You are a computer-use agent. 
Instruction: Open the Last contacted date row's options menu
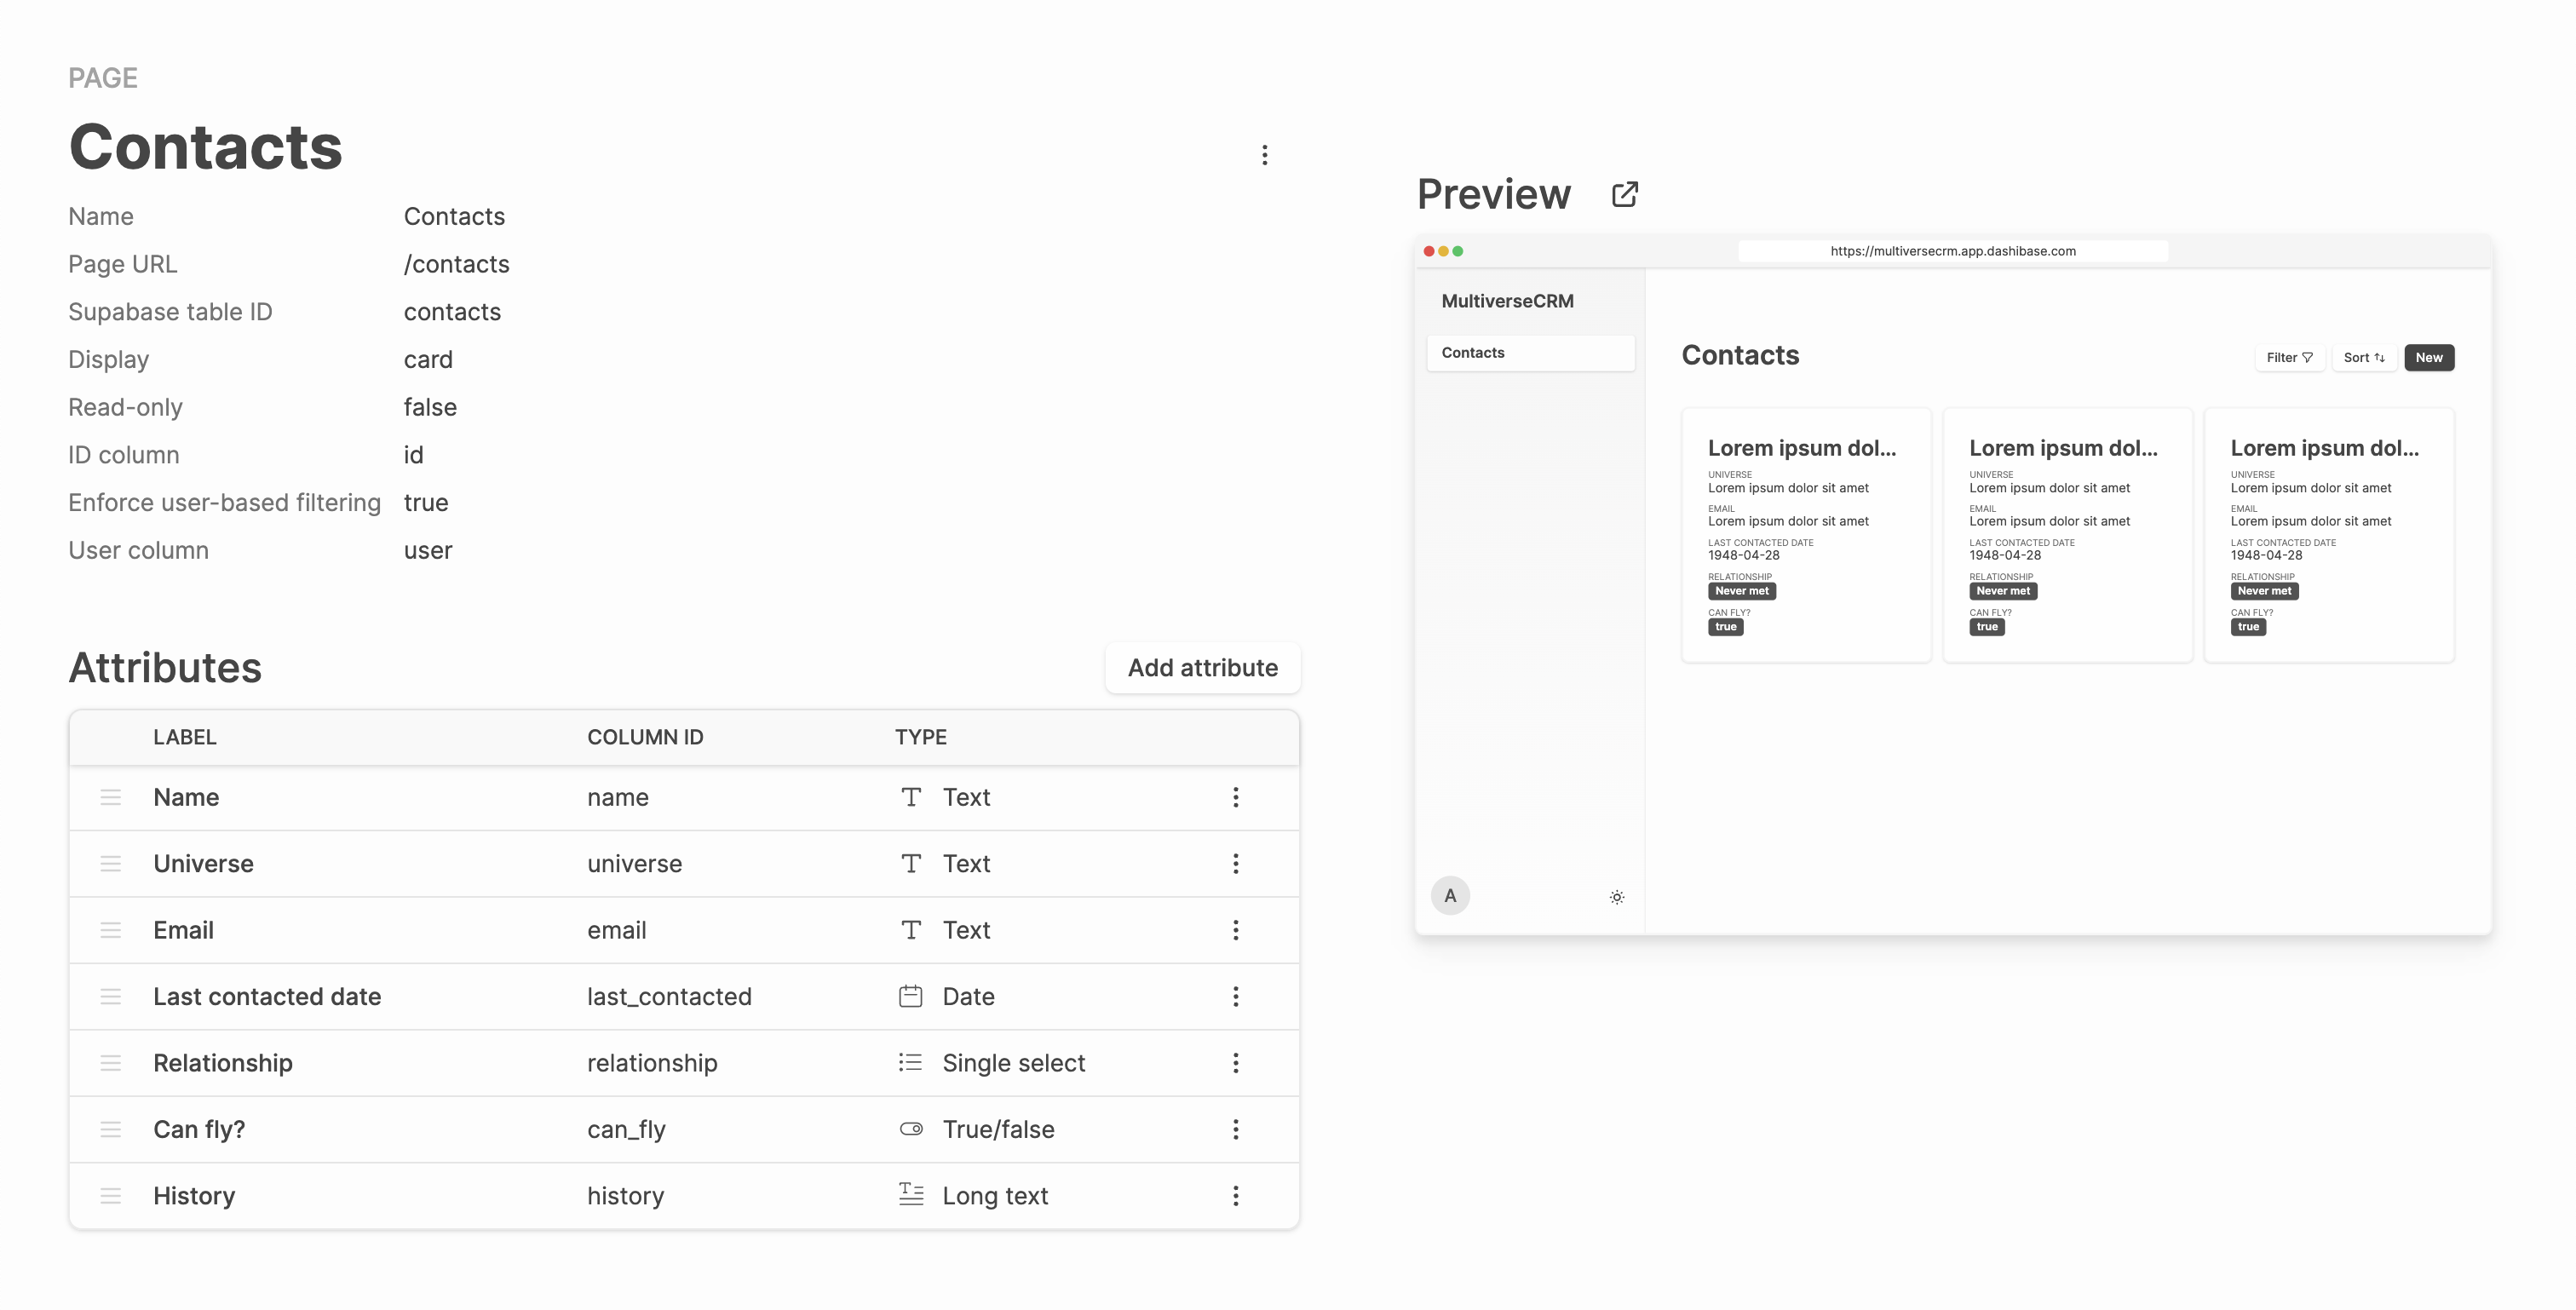click(1236, 997)
